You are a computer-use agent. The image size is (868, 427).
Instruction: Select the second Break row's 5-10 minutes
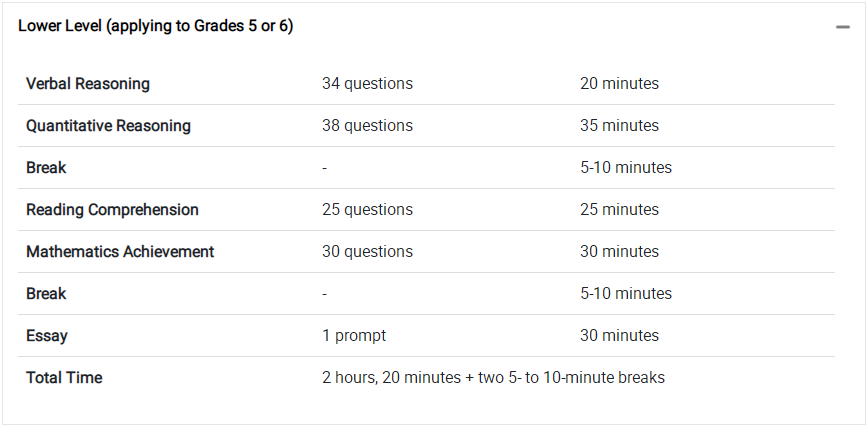coord(626,294)
